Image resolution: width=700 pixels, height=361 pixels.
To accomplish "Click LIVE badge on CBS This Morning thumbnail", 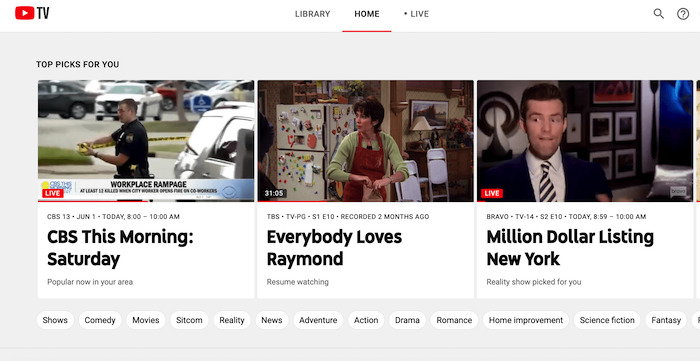I will pos(53,193).
